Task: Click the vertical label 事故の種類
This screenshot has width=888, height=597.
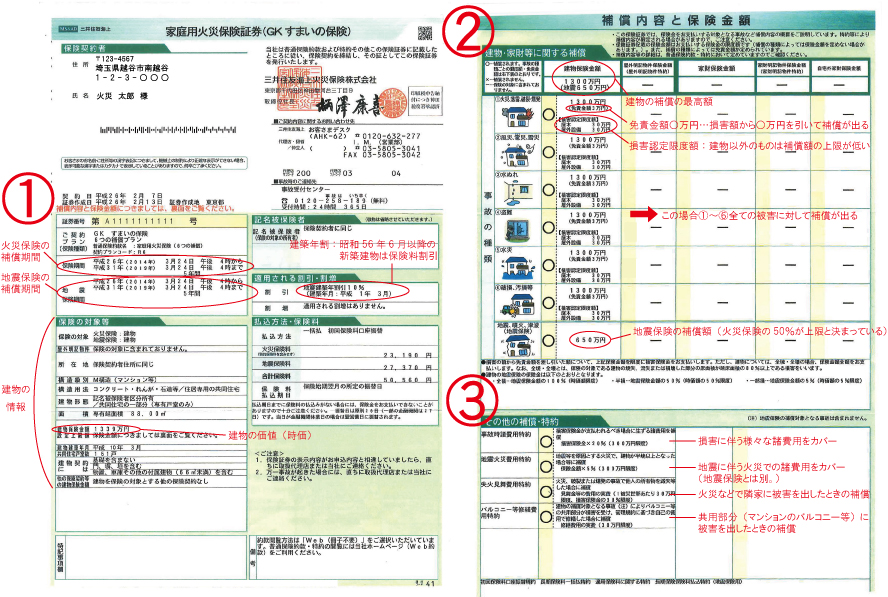Action: (x=488, y=227)
